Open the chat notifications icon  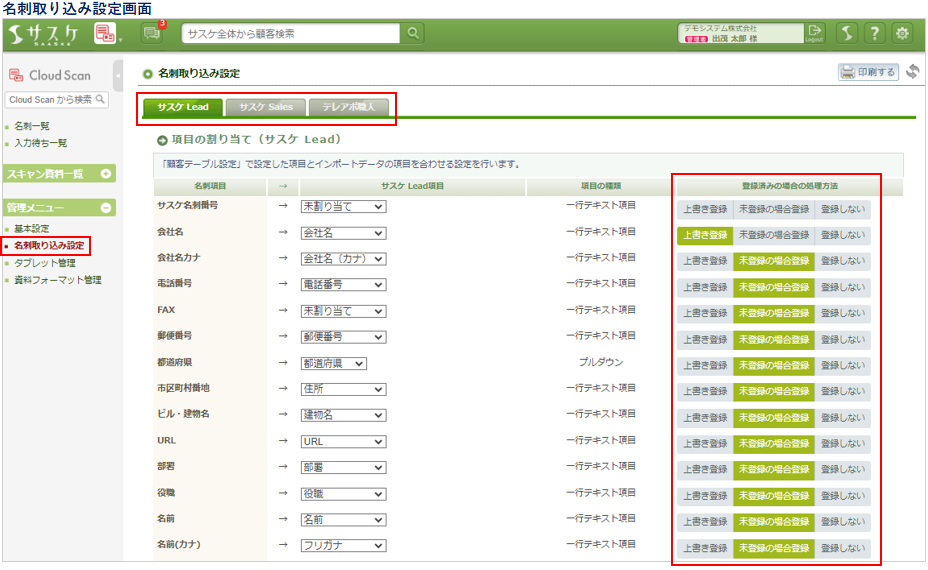point(152,33)
